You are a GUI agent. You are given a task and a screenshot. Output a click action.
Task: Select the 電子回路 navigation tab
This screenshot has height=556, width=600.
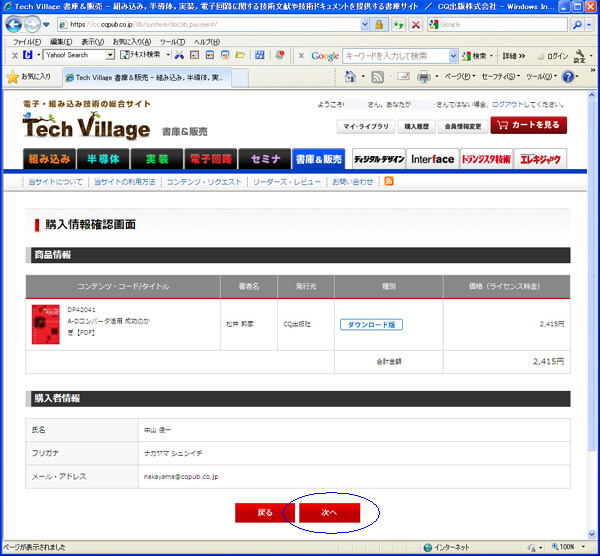210,158
